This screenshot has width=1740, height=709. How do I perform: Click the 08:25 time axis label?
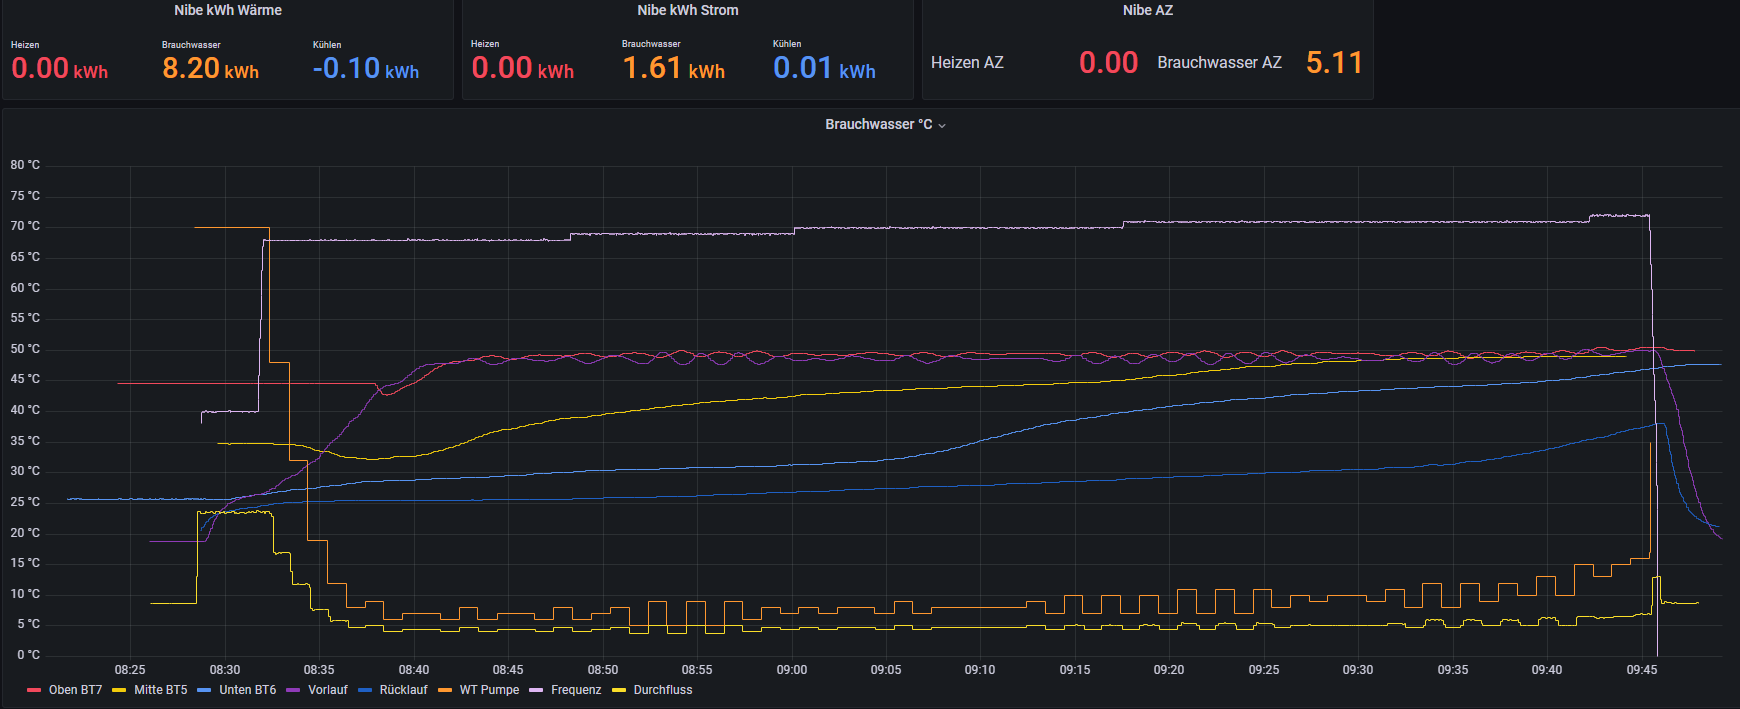[x=130, y=670]
